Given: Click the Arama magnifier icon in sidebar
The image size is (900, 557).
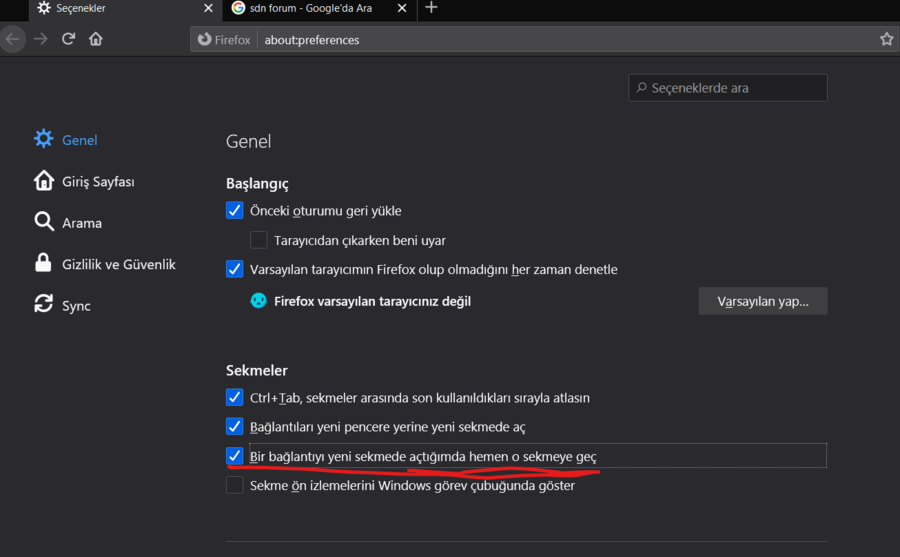Looking at the screenshot, I should 44,222.
